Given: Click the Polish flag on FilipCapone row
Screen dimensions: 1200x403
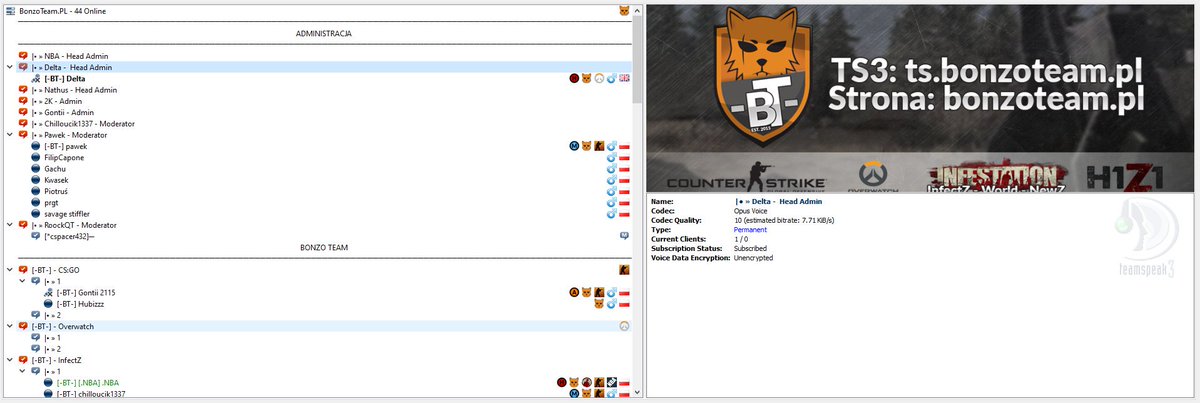Looking at the screenshot, I should tap(624, 157).
